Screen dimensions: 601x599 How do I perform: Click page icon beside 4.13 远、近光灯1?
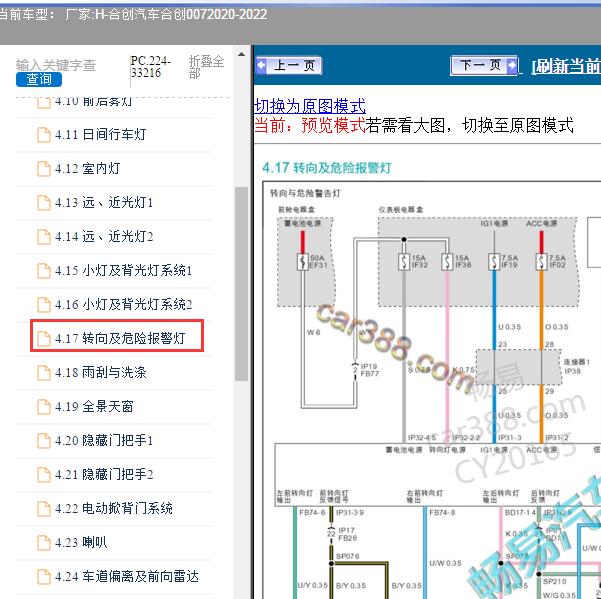[44, 203]
